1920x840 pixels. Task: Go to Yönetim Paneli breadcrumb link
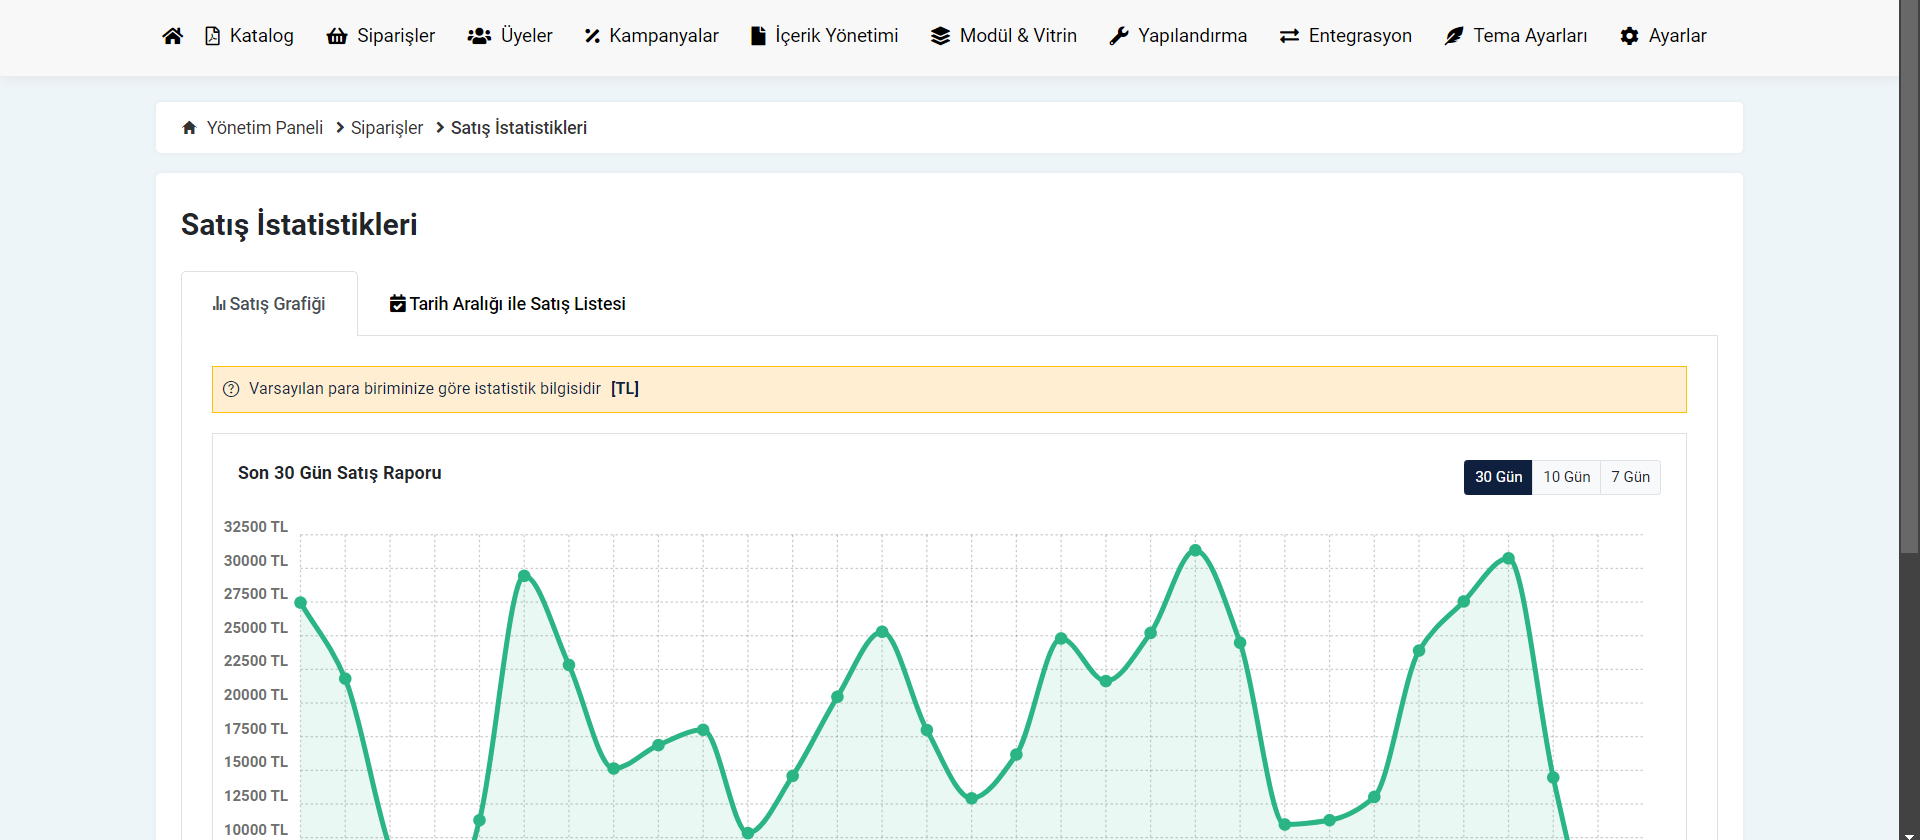264,128
